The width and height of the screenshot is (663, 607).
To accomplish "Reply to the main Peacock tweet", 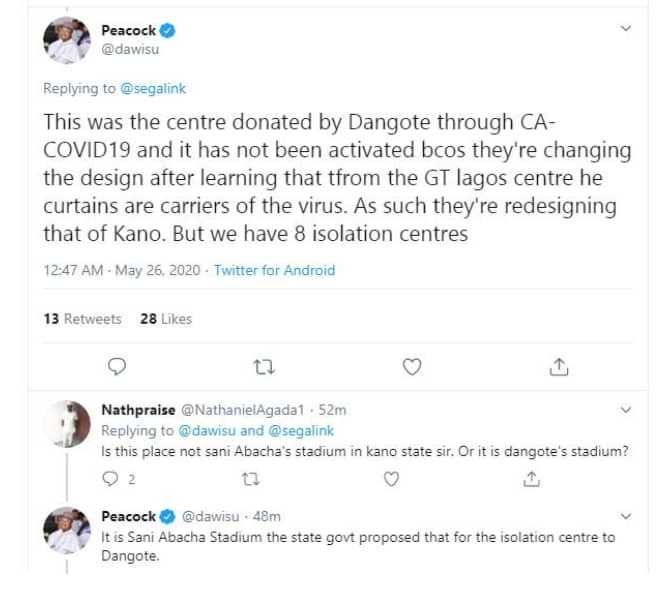I will point(116,367).
